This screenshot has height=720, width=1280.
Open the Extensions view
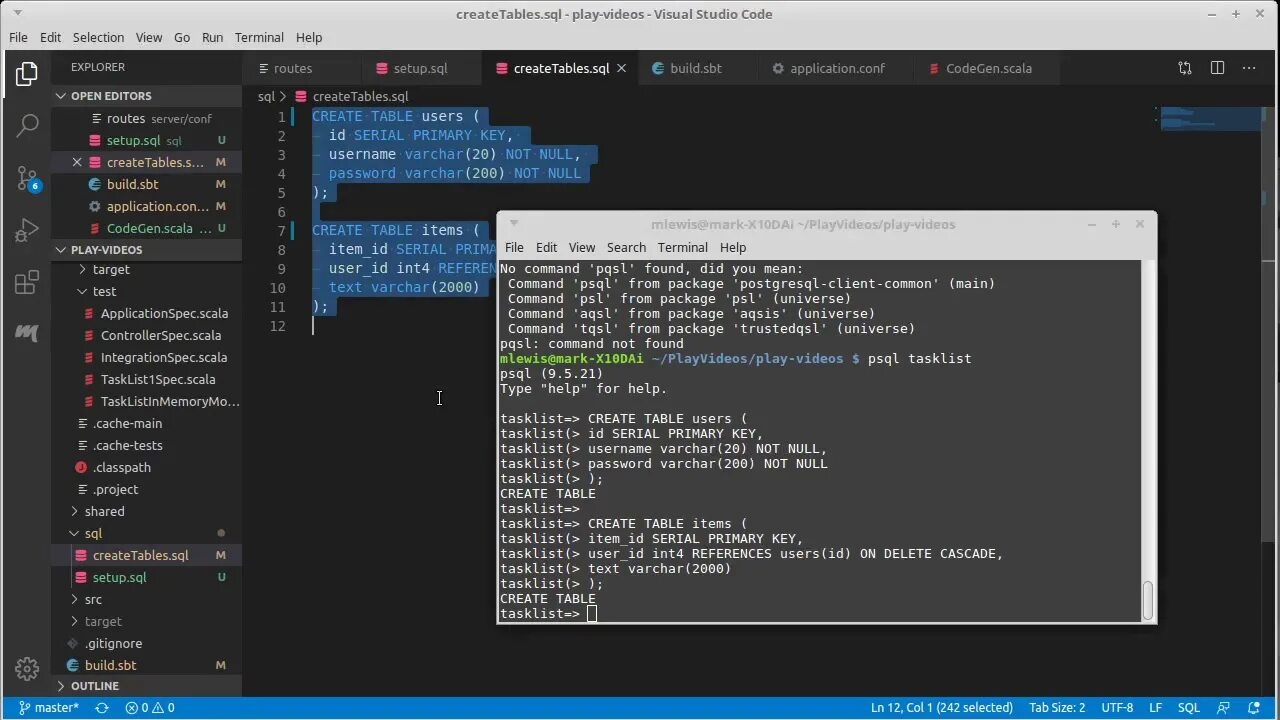click(x=27, y=283)
